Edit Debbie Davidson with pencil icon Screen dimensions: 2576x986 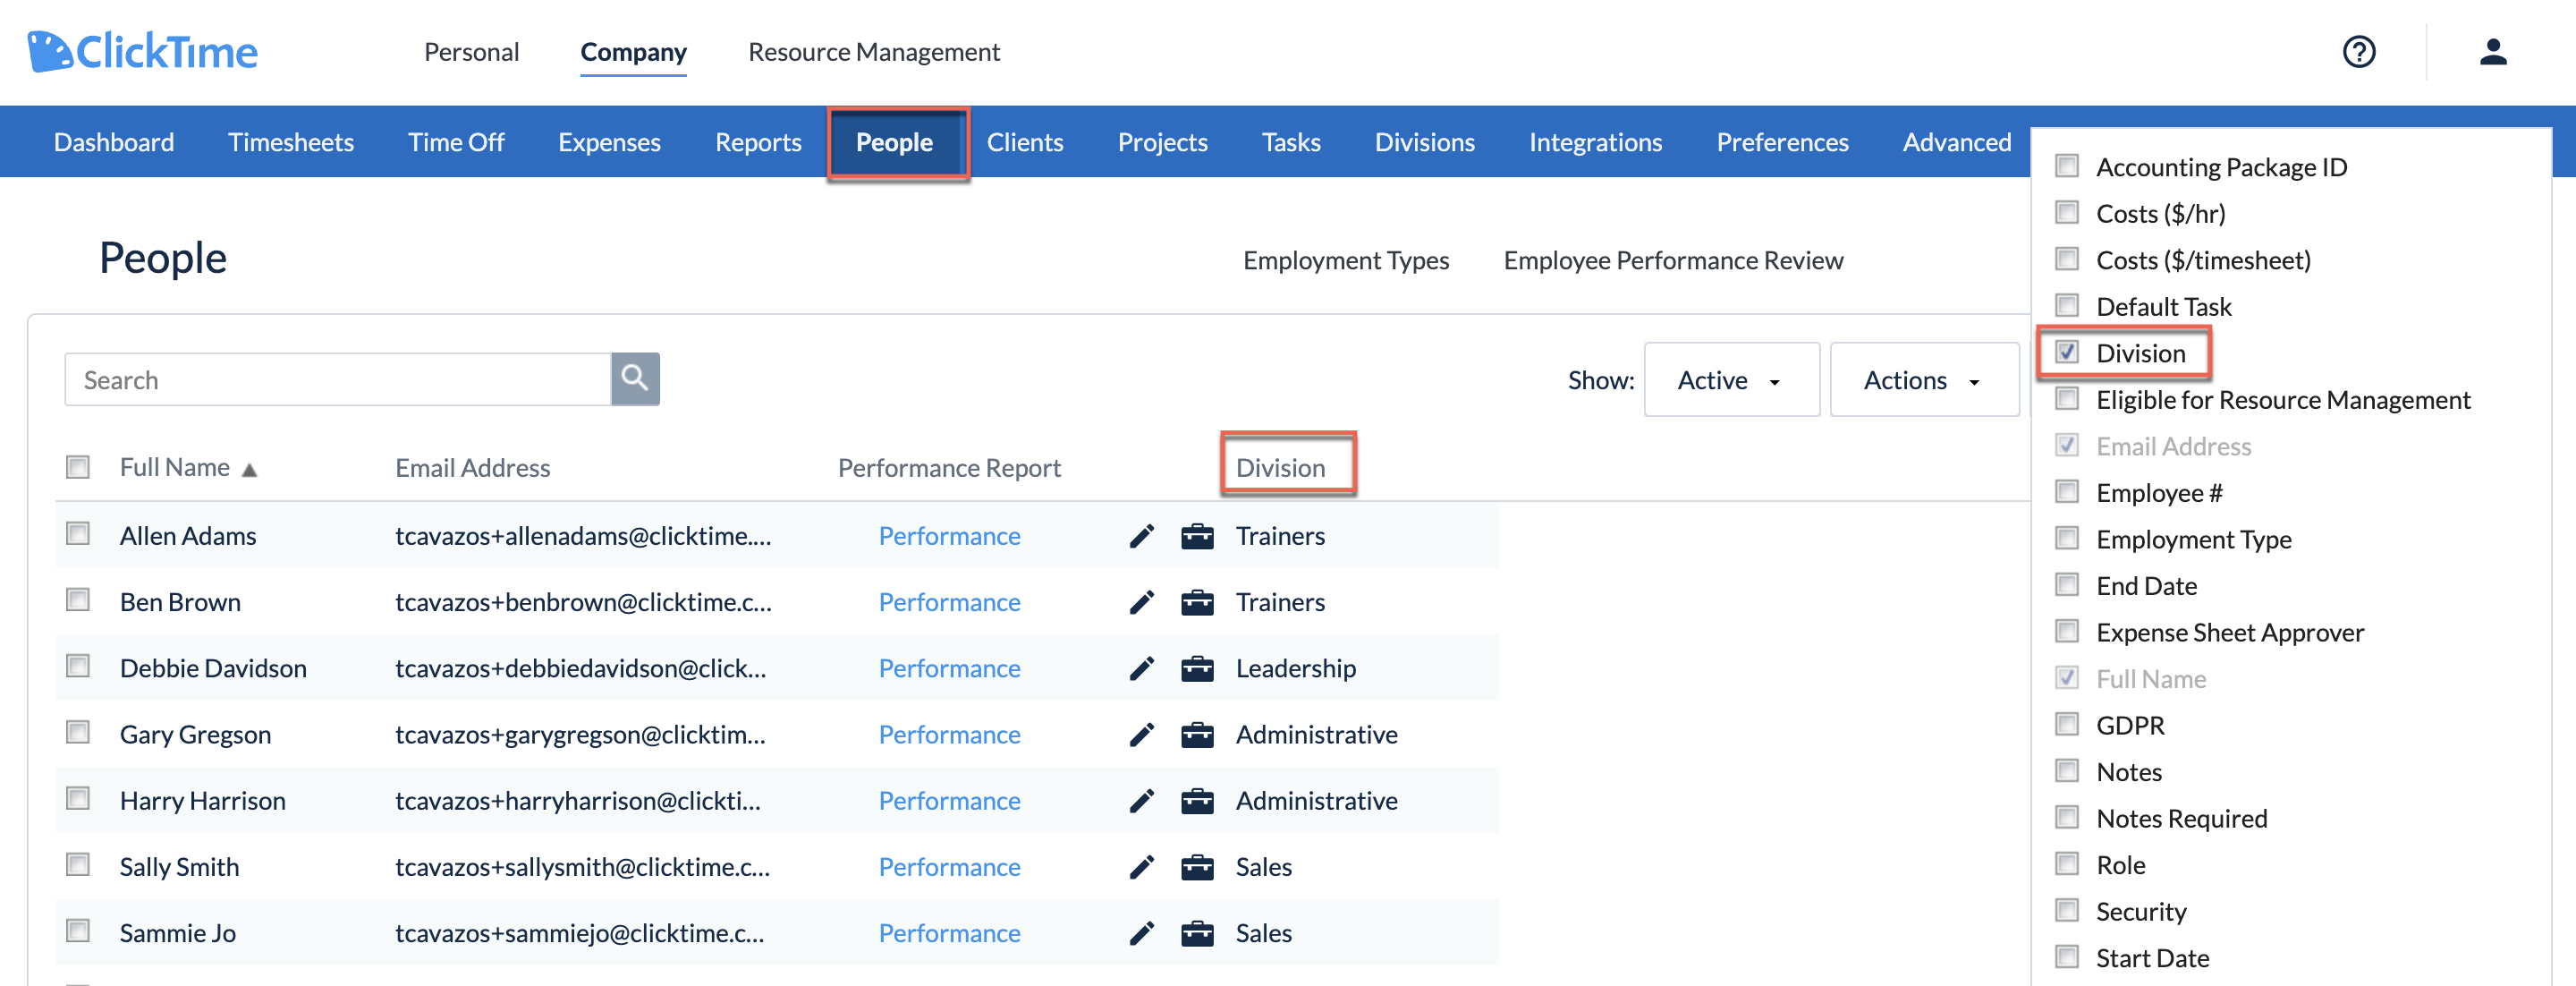pos(1141,669)
